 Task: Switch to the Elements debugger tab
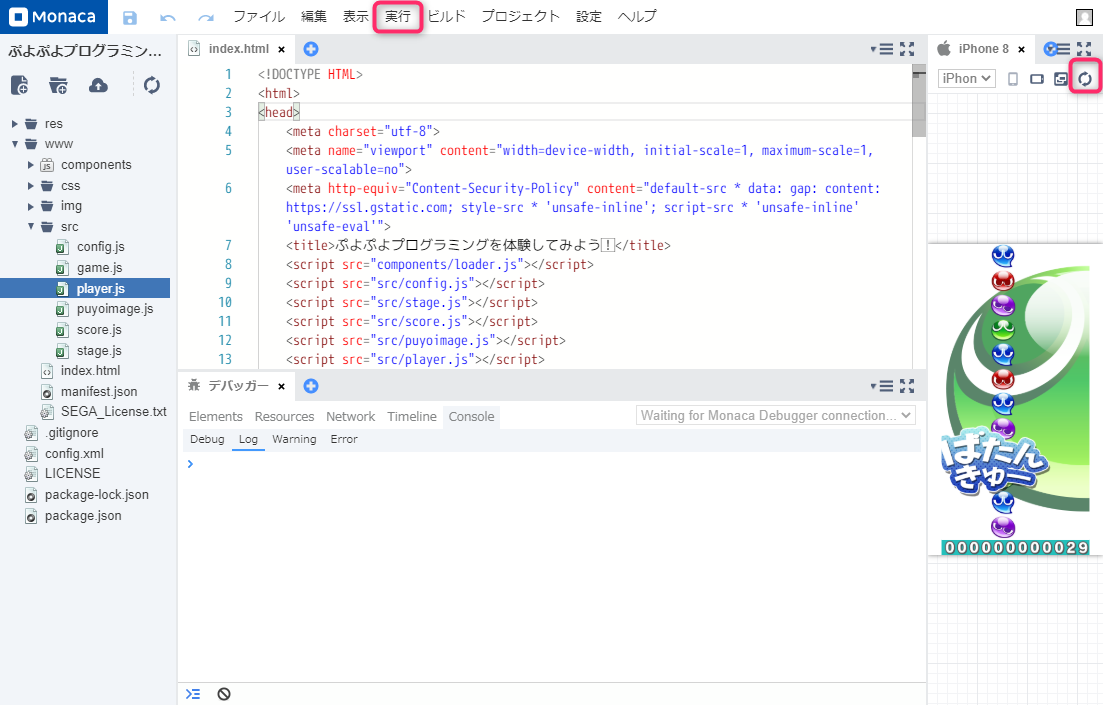coord(215,417)
